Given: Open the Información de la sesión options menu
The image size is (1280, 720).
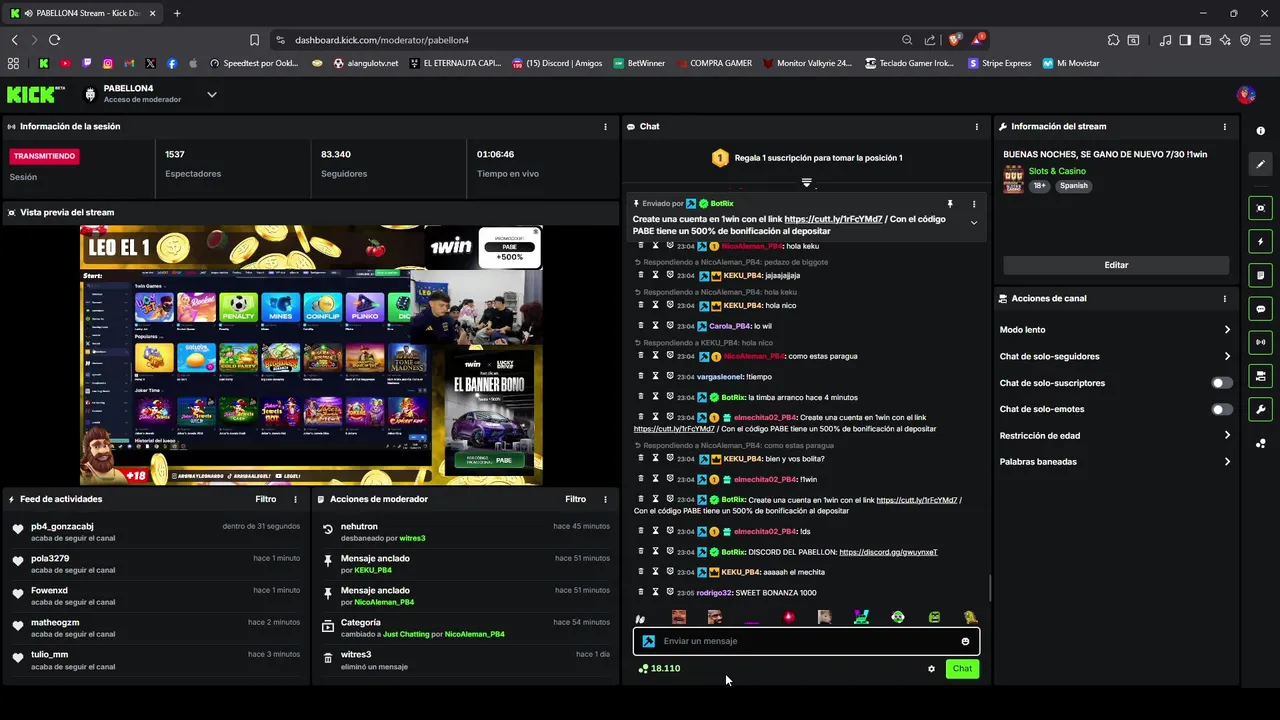Looking at the screenshot, I should click(605, 127).
